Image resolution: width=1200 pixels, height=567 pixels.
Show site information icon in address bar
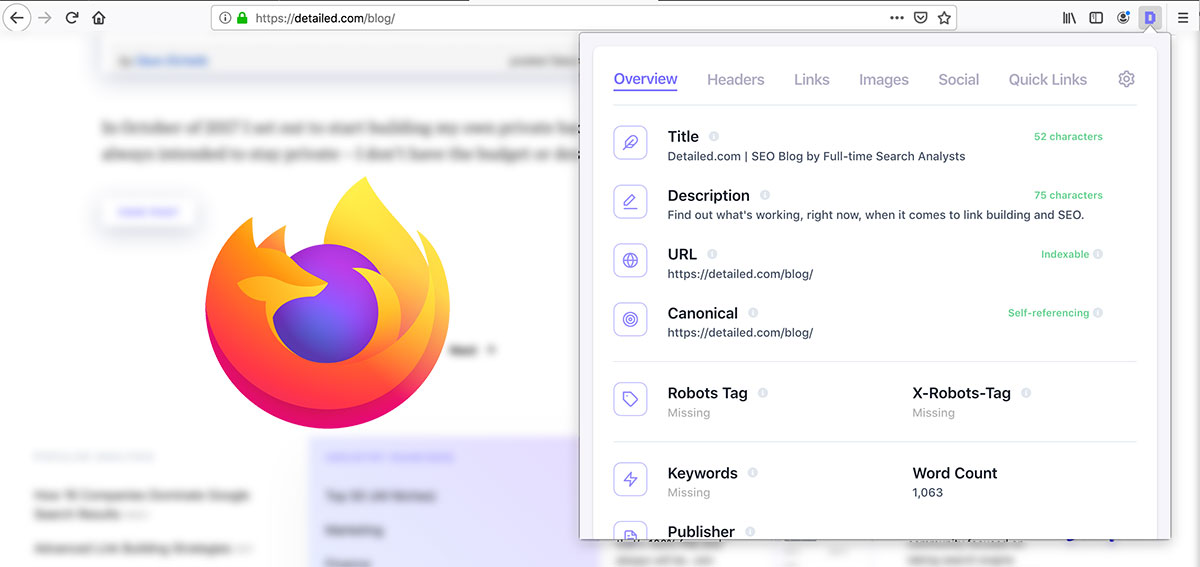point(225,18)
